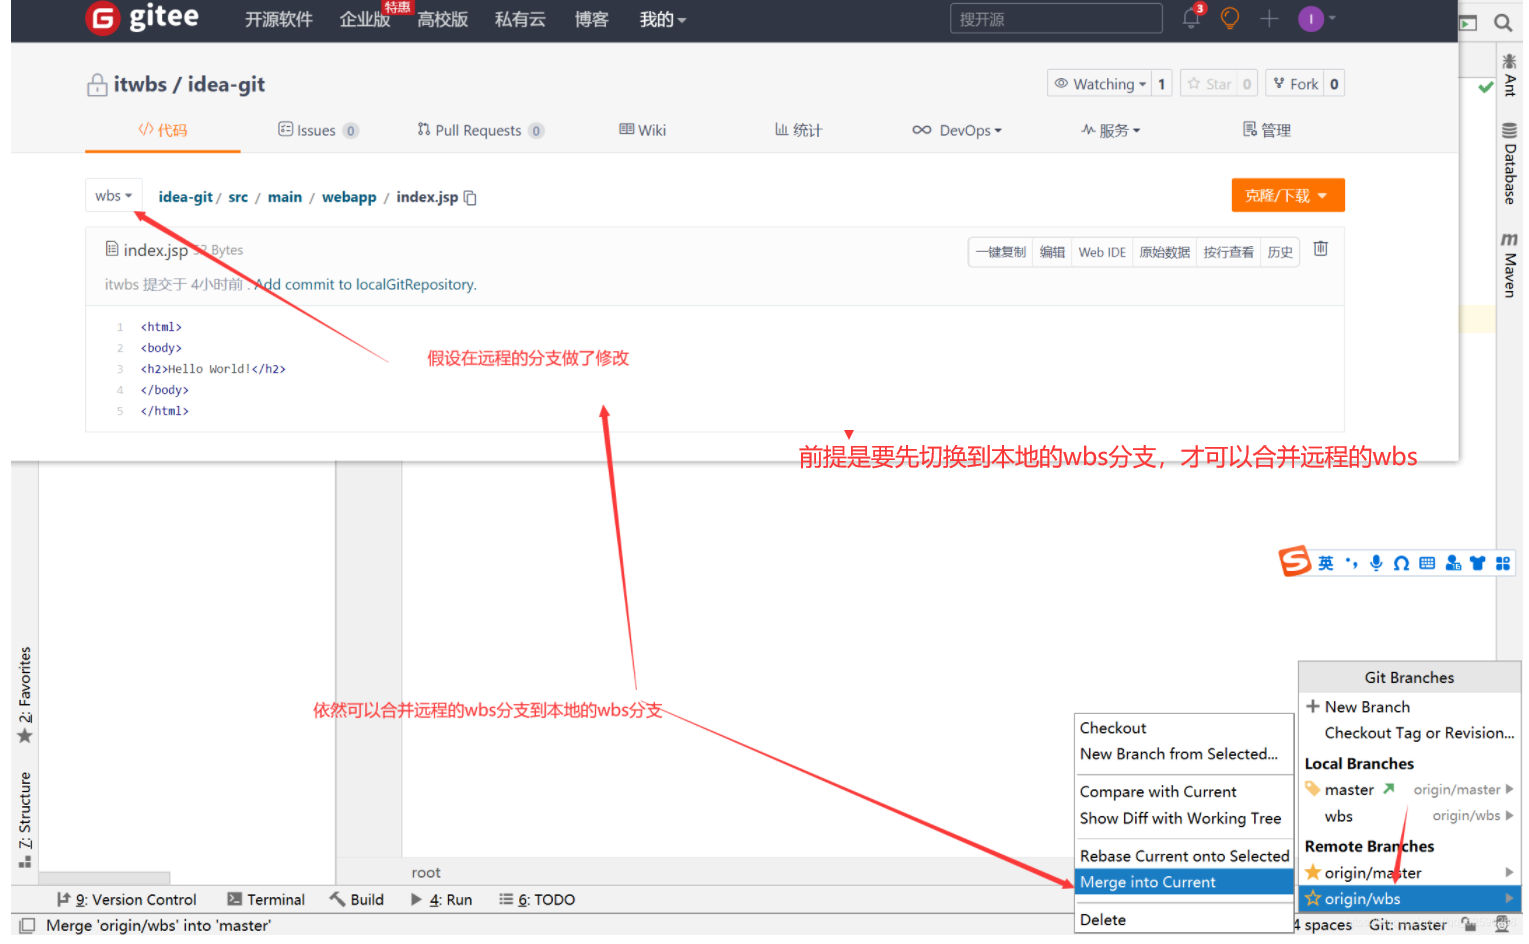Click the star icon beside origin/master
1529x944 pixels.
click(x=1313, y=872)
